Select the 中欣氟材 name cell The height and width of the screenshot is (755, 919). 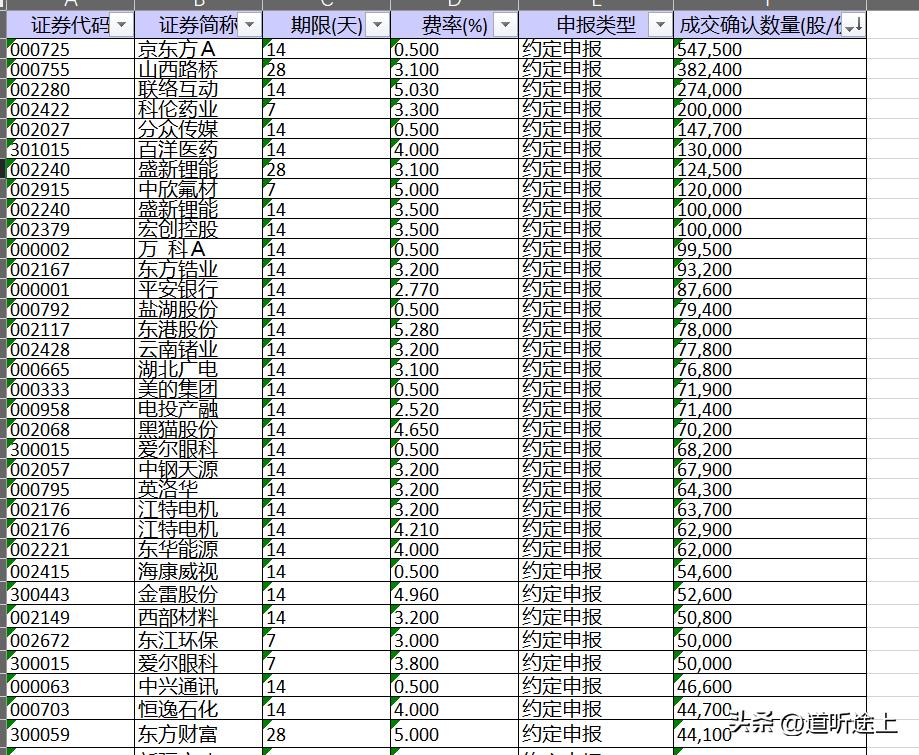click(x=198, y=189)
